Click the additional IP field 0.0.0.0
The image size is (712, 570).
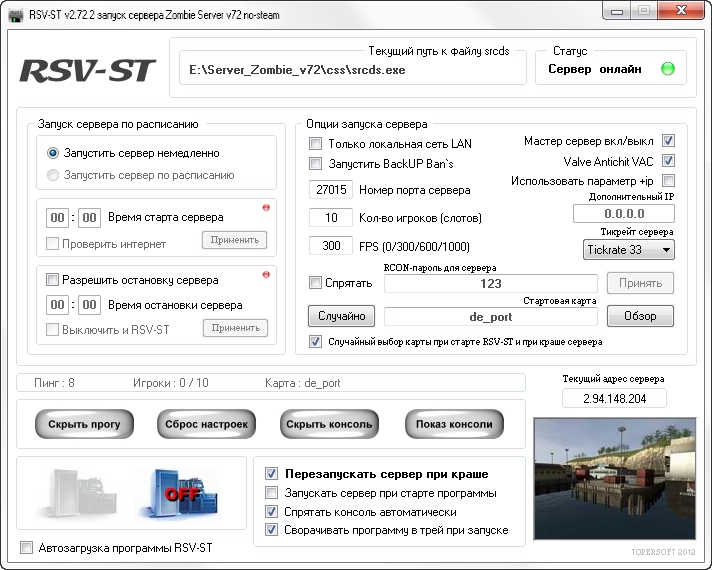(x=623, y=213)
